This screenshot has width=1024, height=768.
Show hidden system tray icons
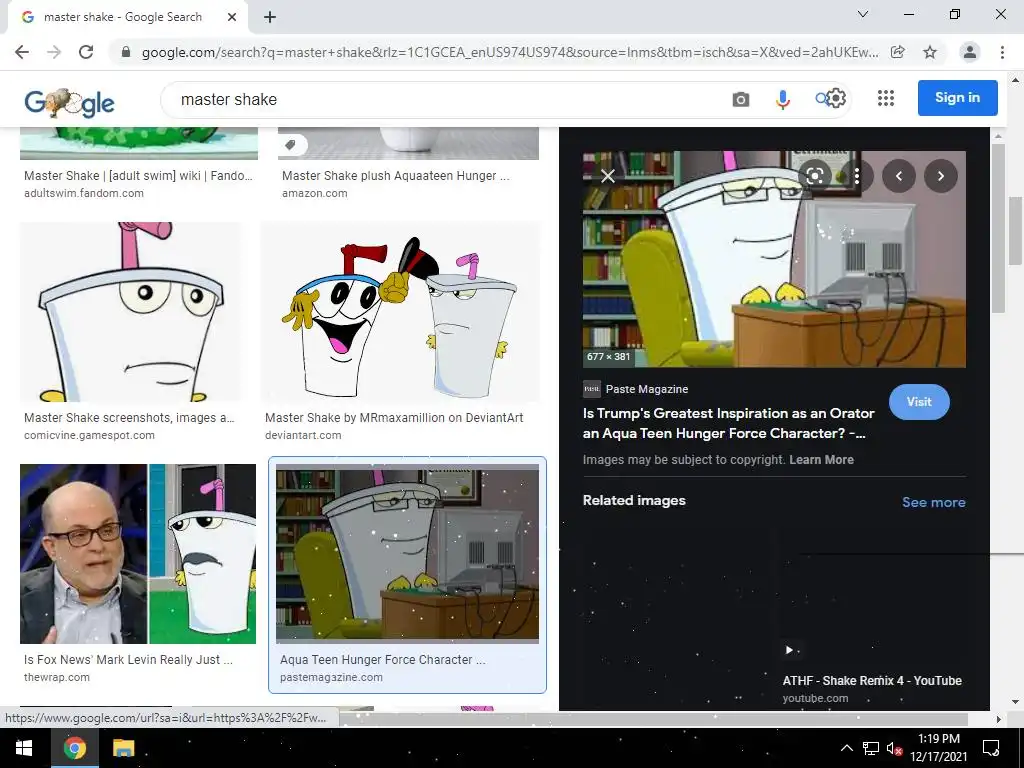pyautogui.click(x=846, y=748)
